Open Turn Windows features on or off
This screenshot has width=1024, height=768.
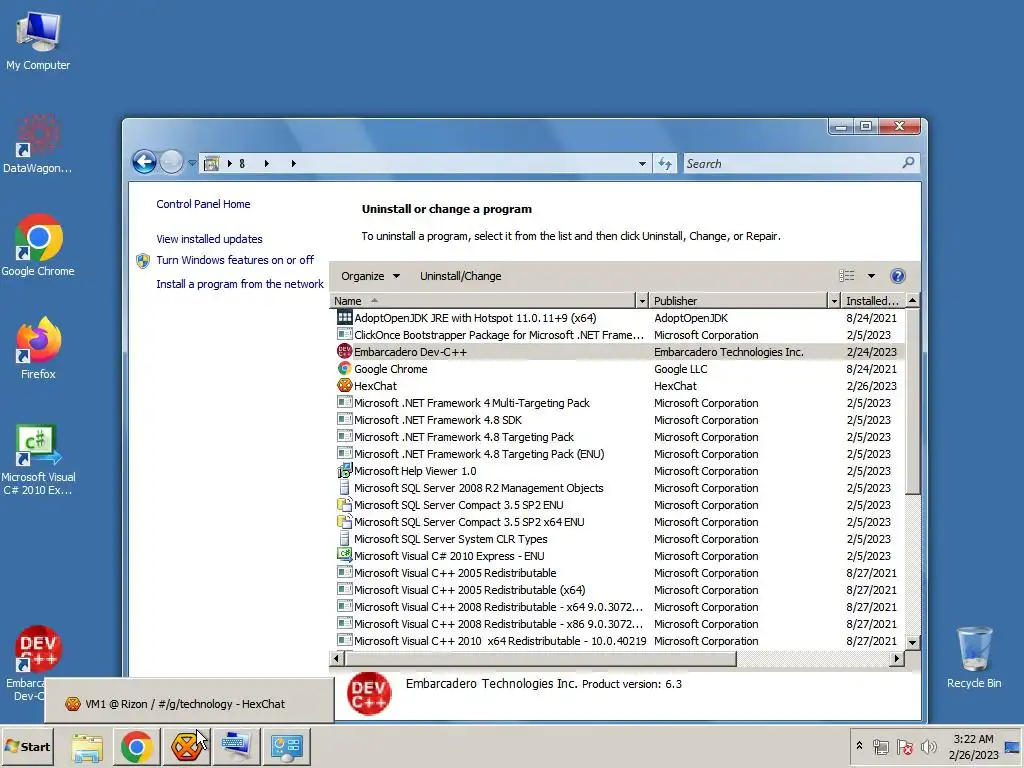[235, 260]
